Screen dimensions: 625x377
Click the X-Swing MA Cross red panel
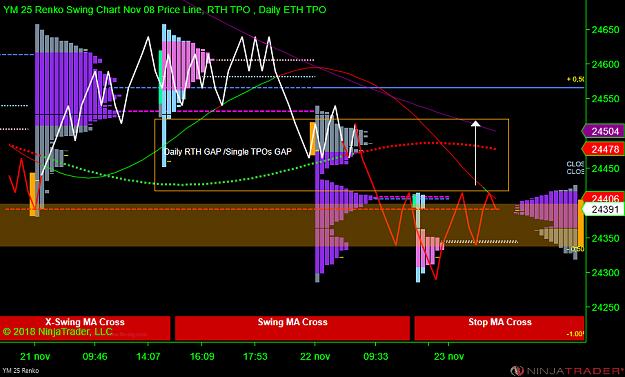(85, 328)
